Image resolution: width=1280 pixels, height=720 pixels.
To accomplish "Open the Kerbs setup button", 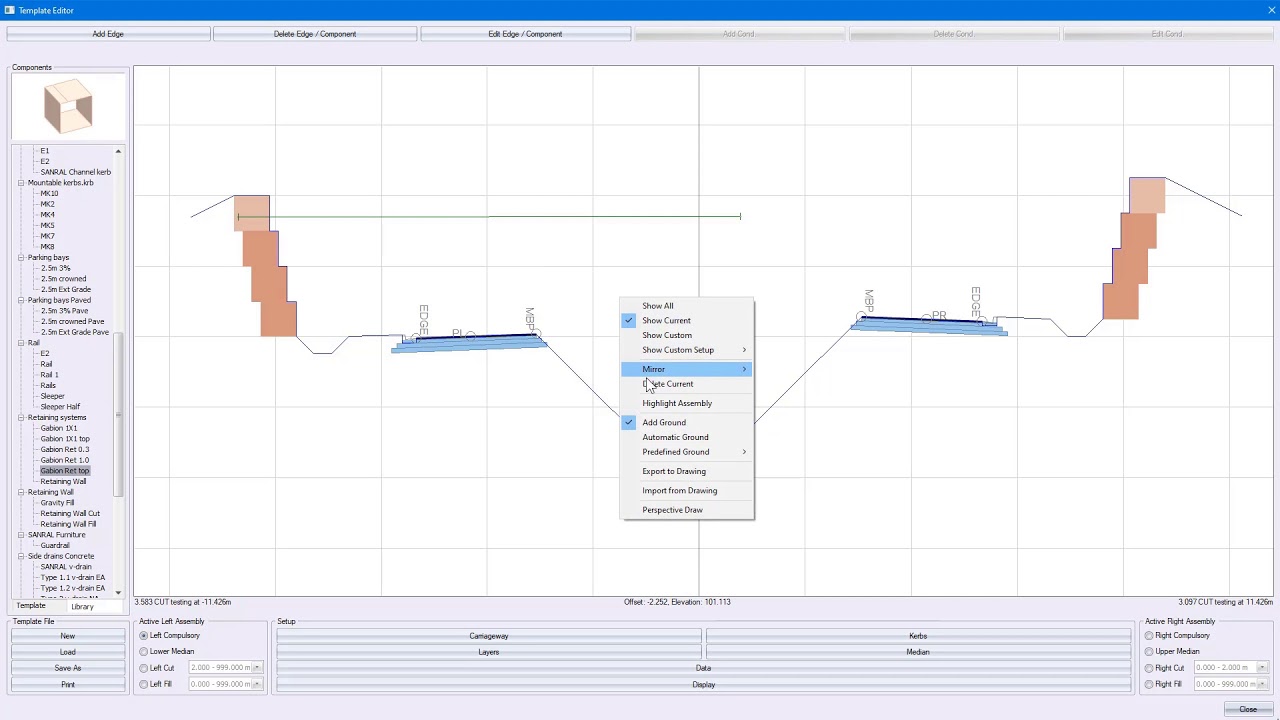I will [918, 636].
